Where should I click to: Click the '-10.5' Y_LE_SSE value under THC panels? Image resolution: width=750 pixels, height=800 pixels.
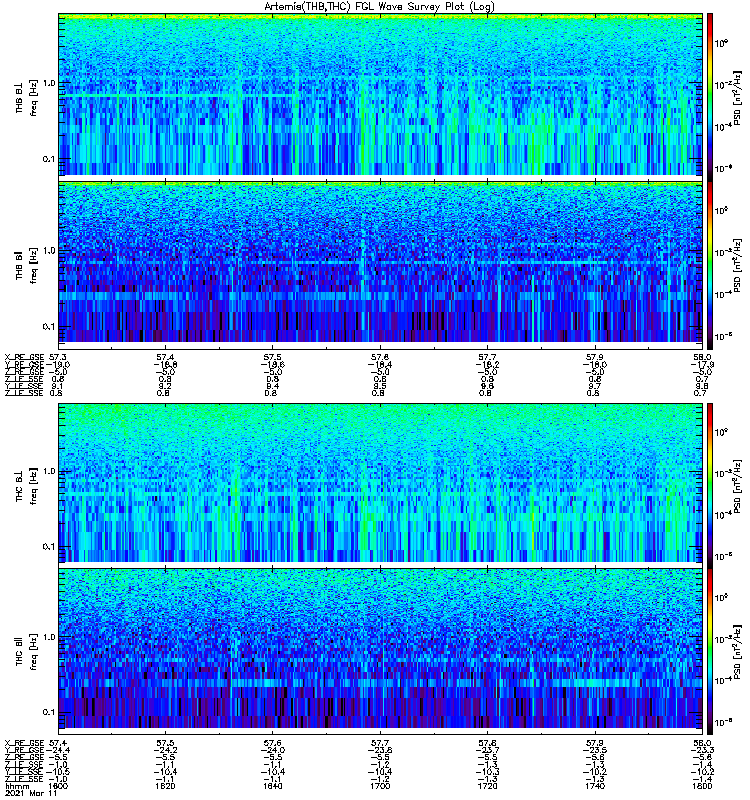58,772
